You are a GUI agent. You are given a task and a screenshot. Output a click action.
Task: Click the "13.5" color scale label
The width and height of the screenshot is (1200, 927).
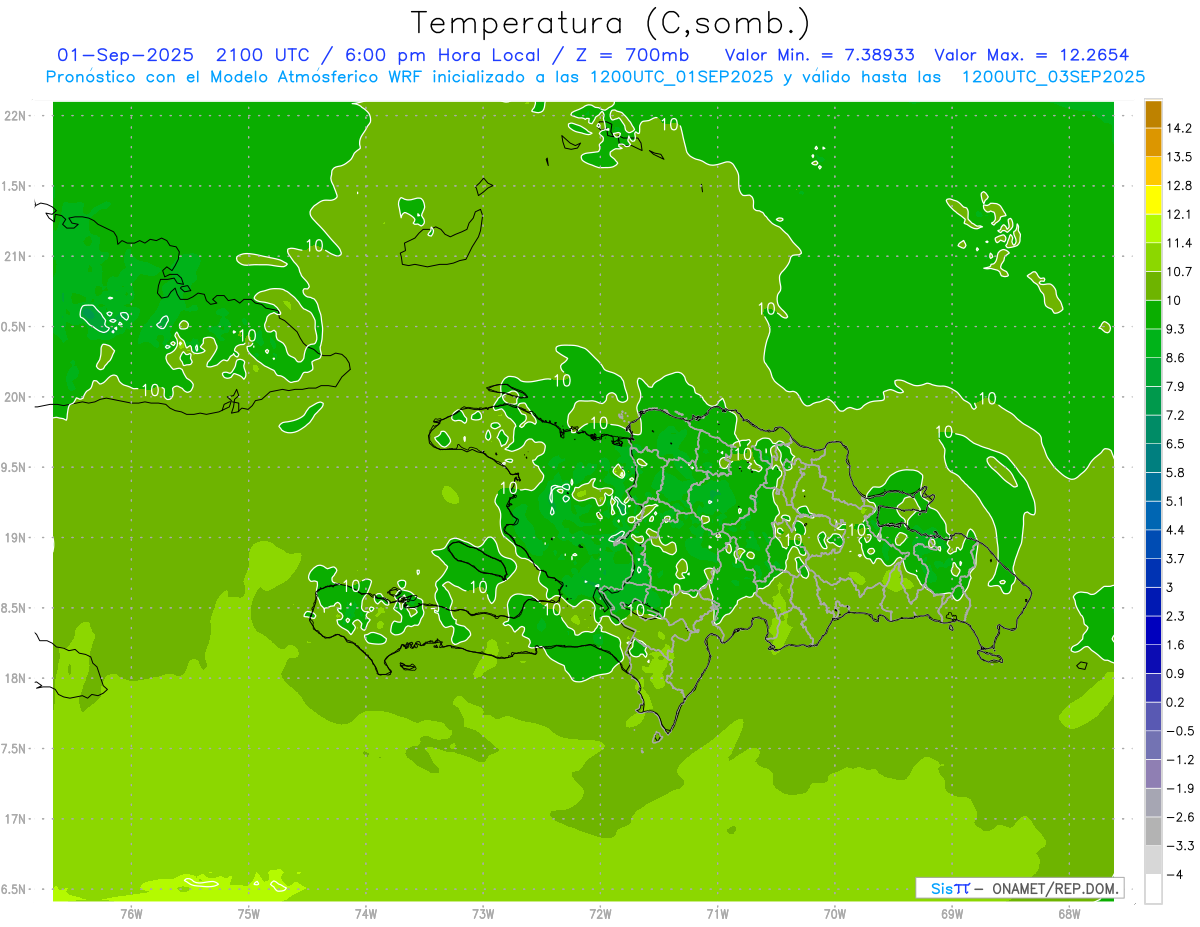[1180, 157]
